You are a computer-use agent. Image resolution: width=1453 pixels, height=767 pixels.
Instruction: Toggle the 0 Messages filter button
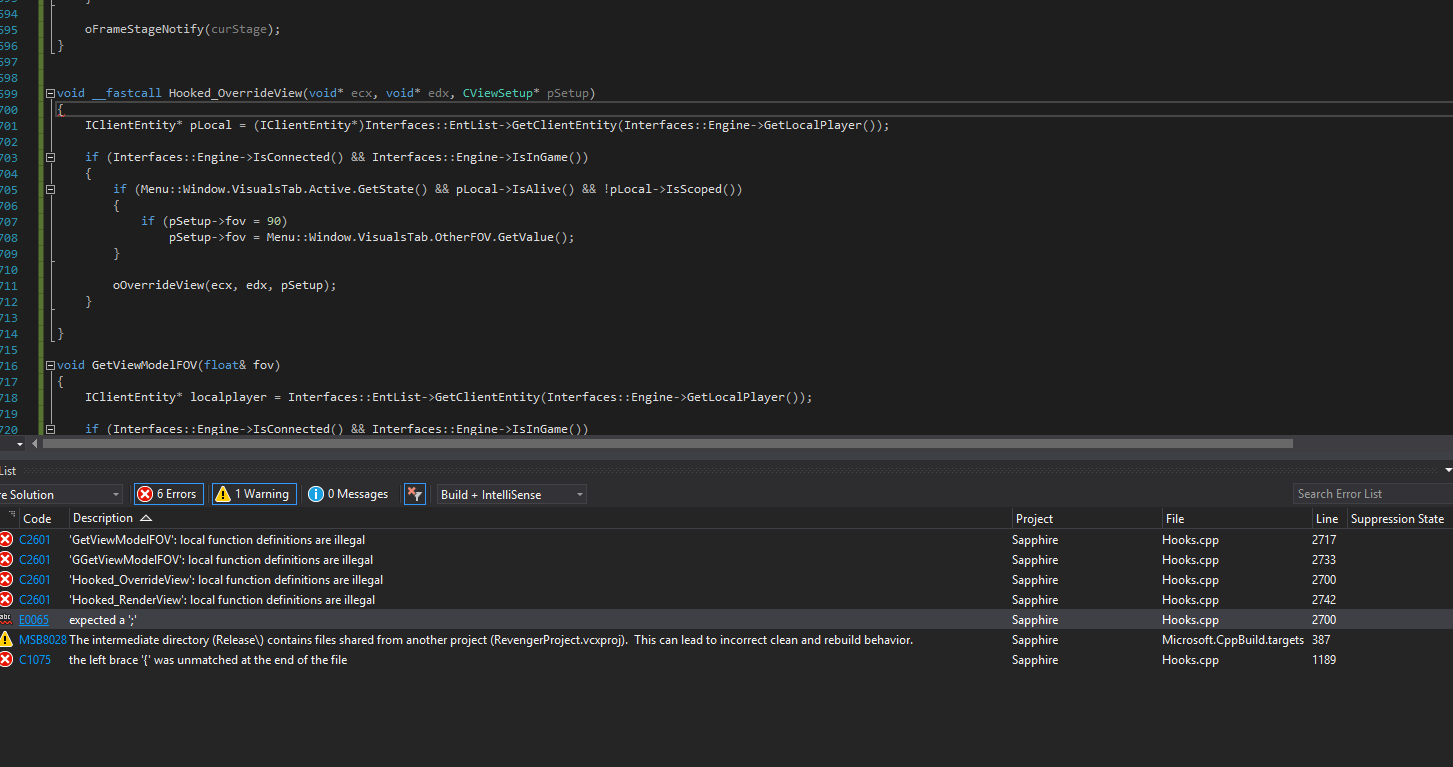[x=348, y=494]
